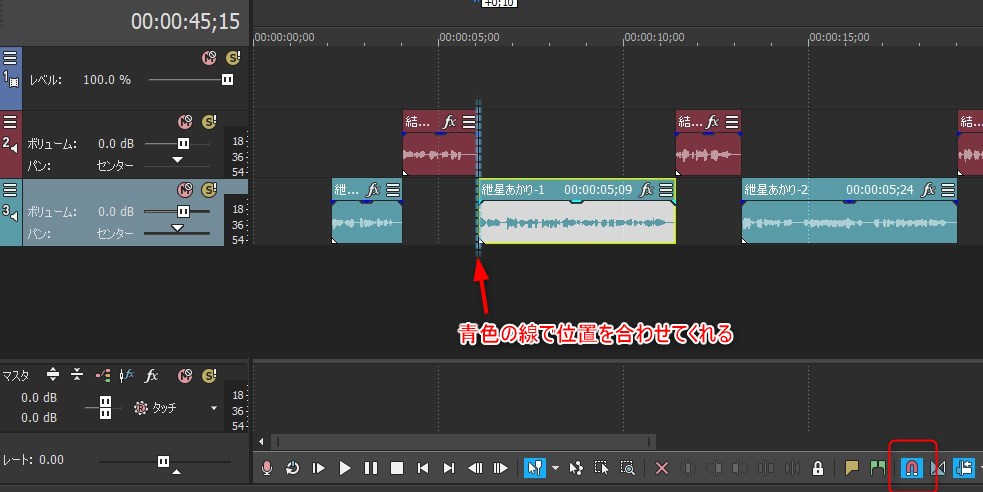Open Event FX on 紲星あかり-2 clip
The height and width of the screenshot is (492, 983).
click(x=928, y=190)
